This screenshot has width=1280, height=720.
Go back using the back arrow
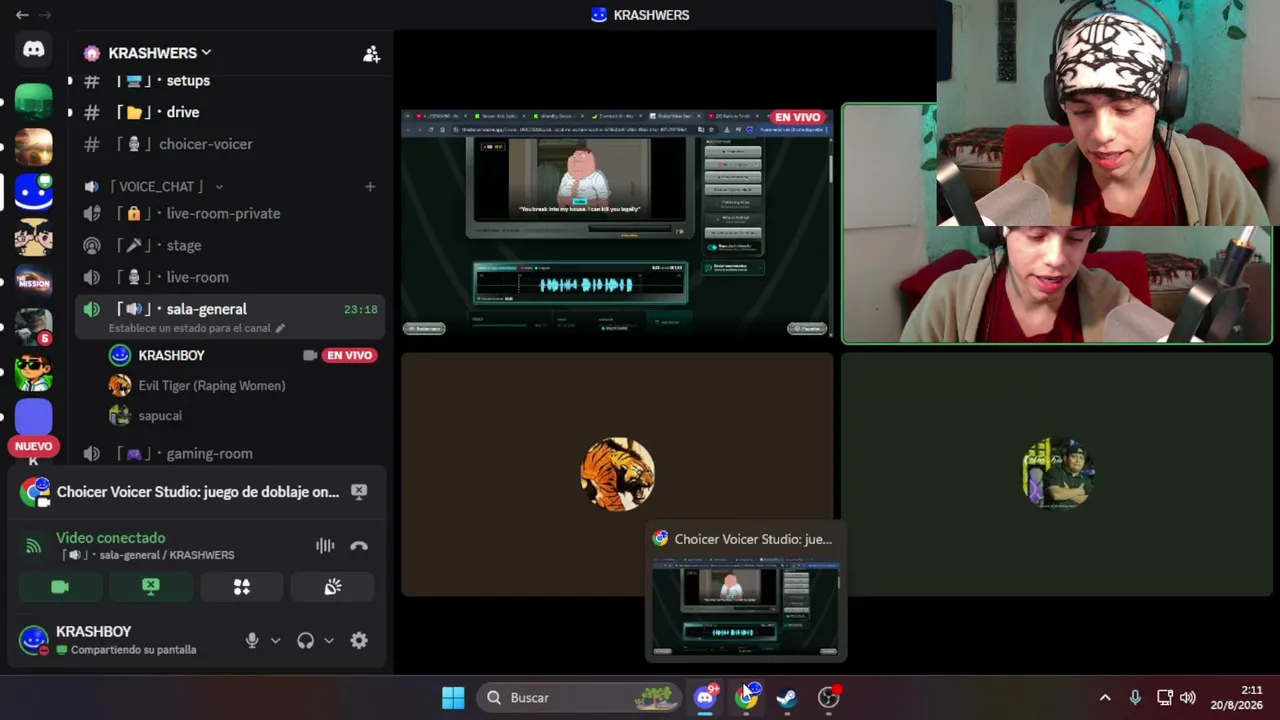tap(22, 15)
